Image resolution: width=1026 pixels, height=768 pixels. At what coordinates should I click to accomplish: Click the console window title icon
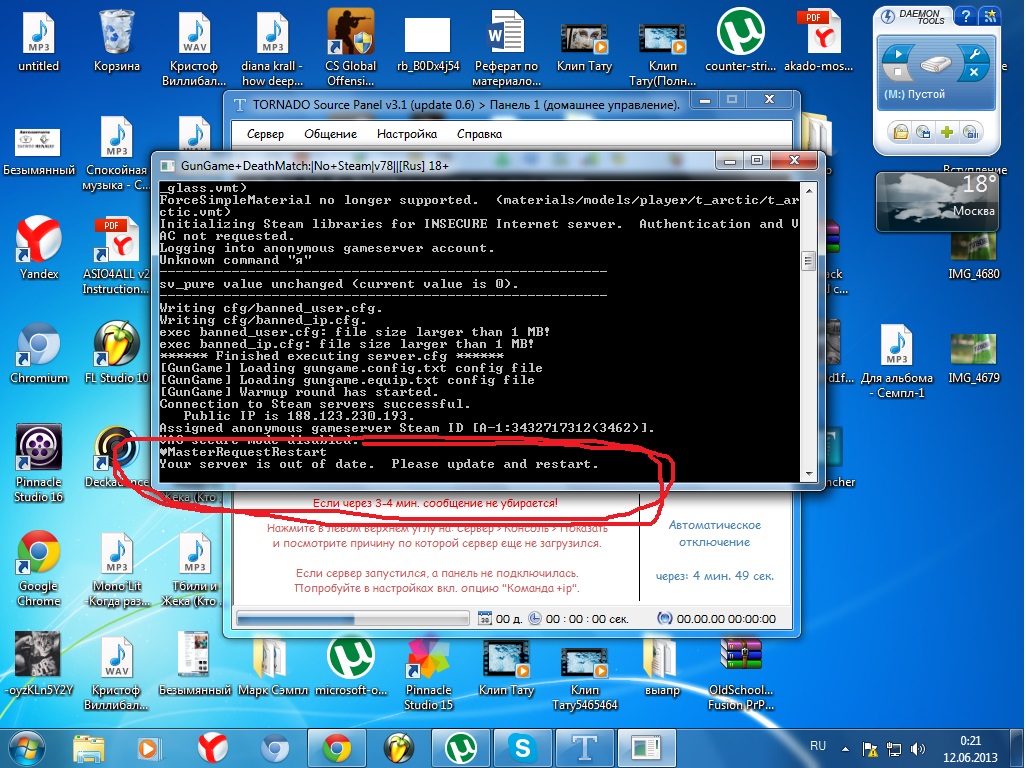[168, 166]
